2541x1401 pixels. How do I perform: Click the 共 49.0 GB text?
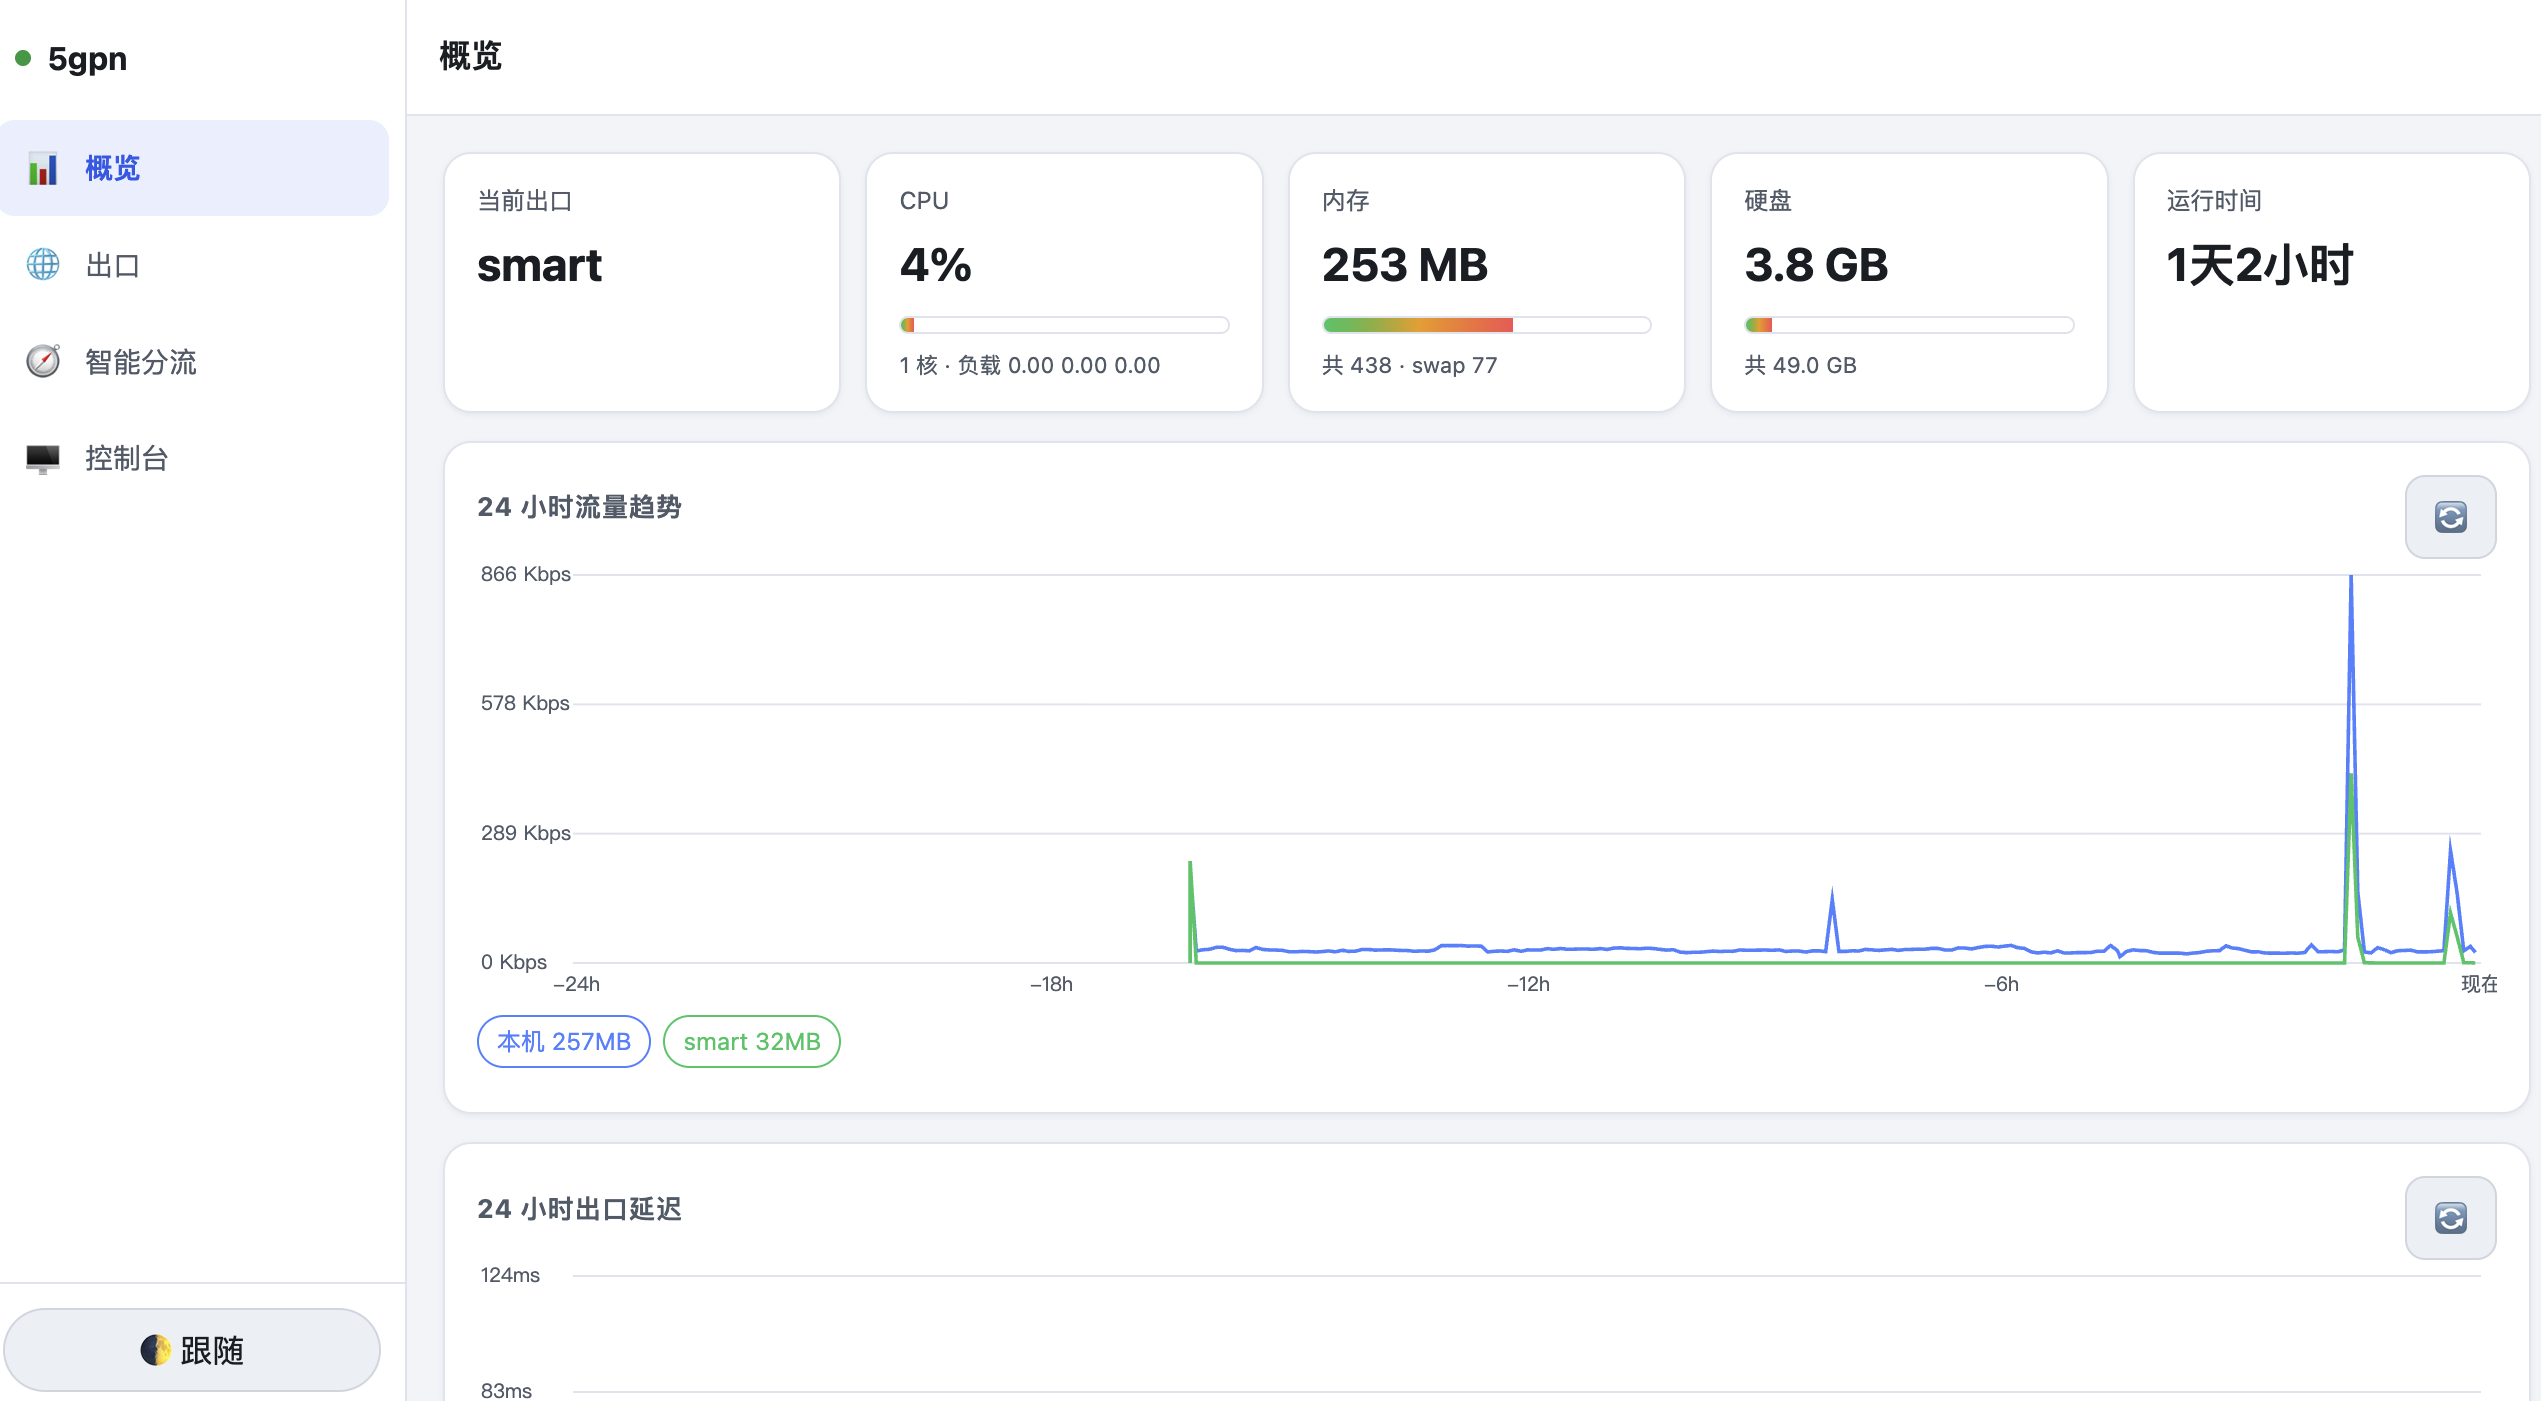tap(1800, 365)
